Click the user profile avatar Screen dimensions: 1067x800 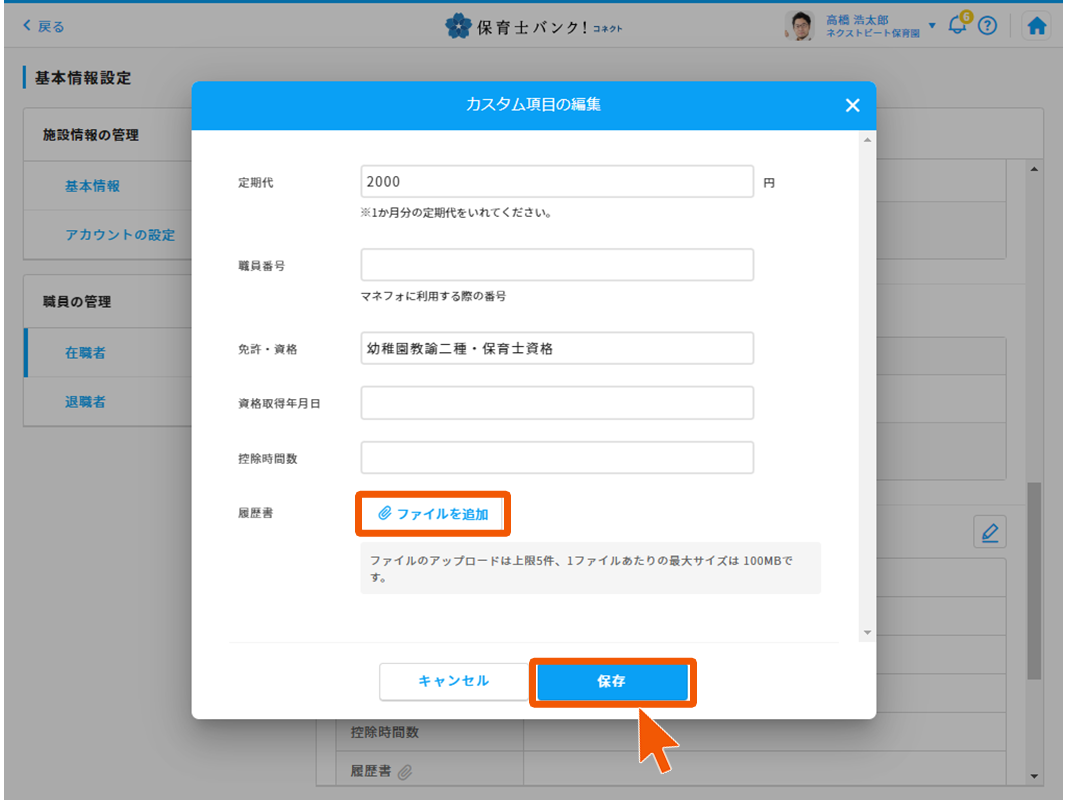coord(800,27)
